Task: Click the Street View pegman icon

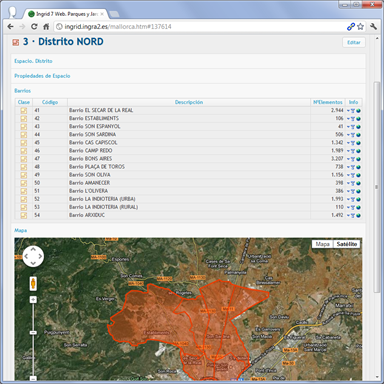Action: point(33,283)
